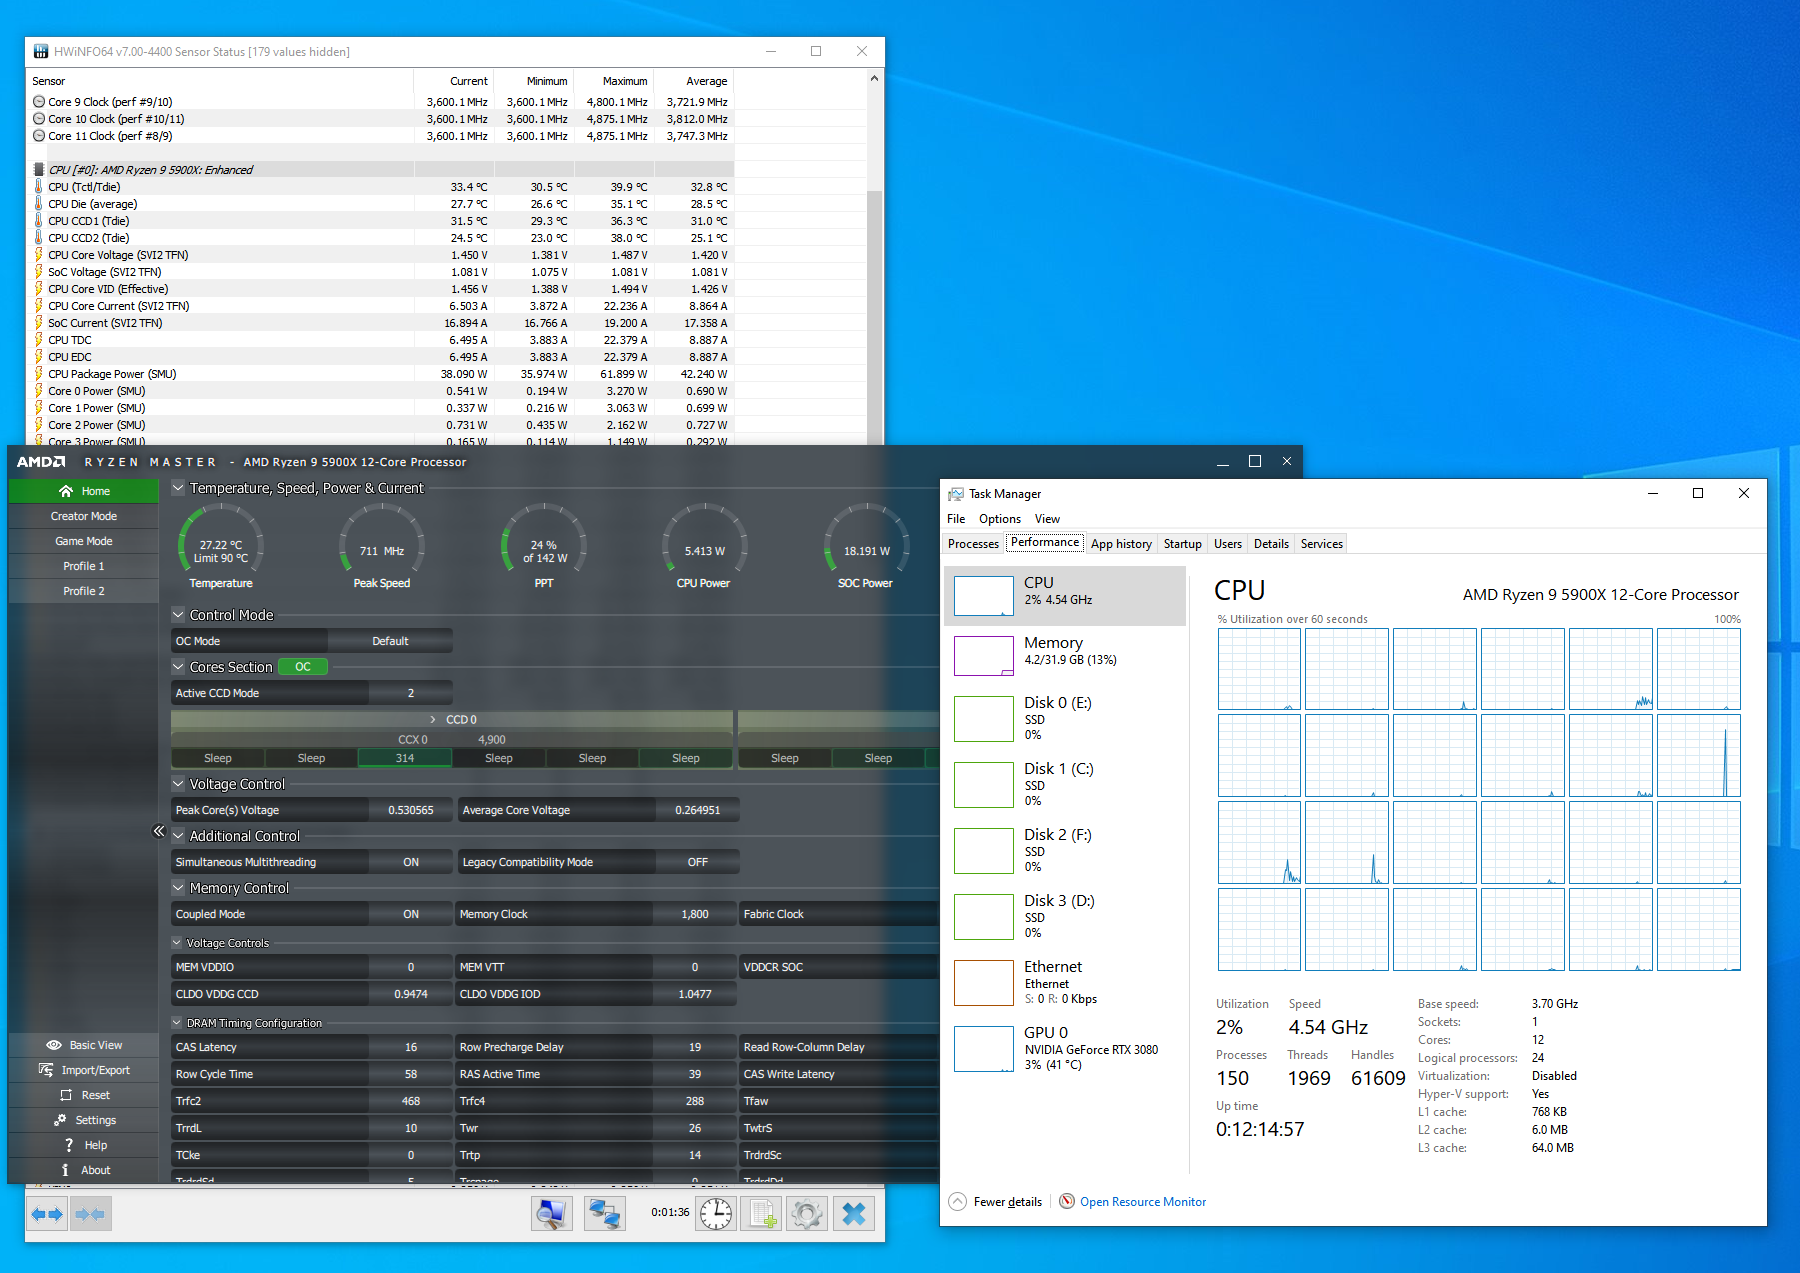Select Profile 2 in Ryzen Master
This screenshot has height=1273, width=1800.
(x=84, y=591)
